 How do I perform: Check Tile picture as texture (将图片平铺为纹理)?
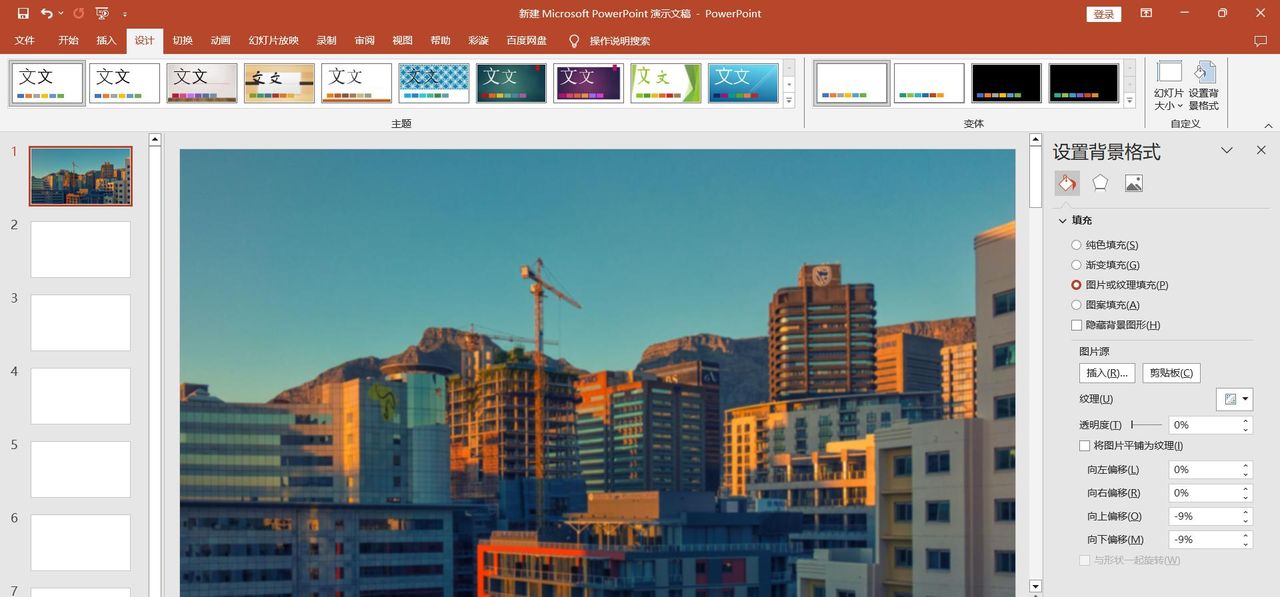pos(1084,446)
